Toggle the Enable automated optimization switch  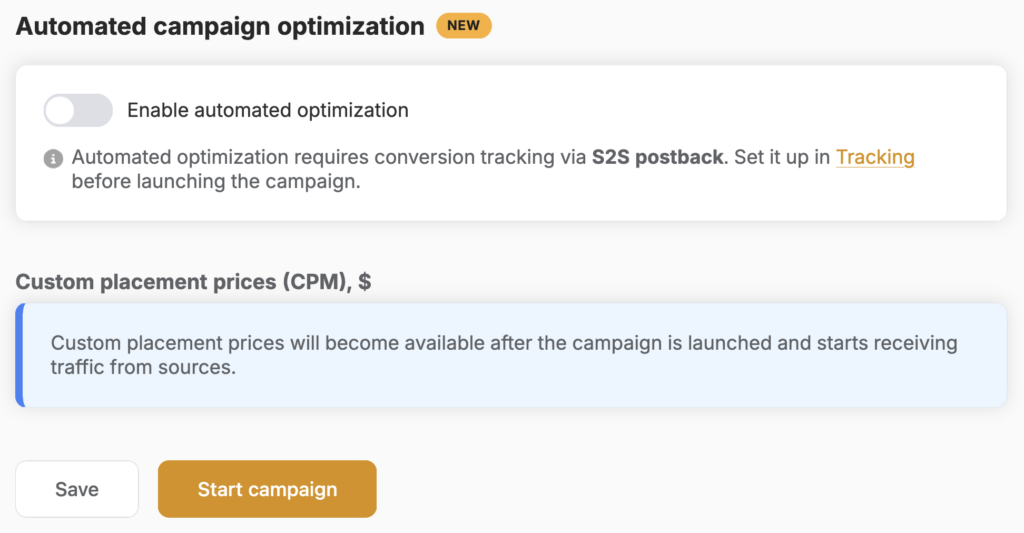pos(78,110)
